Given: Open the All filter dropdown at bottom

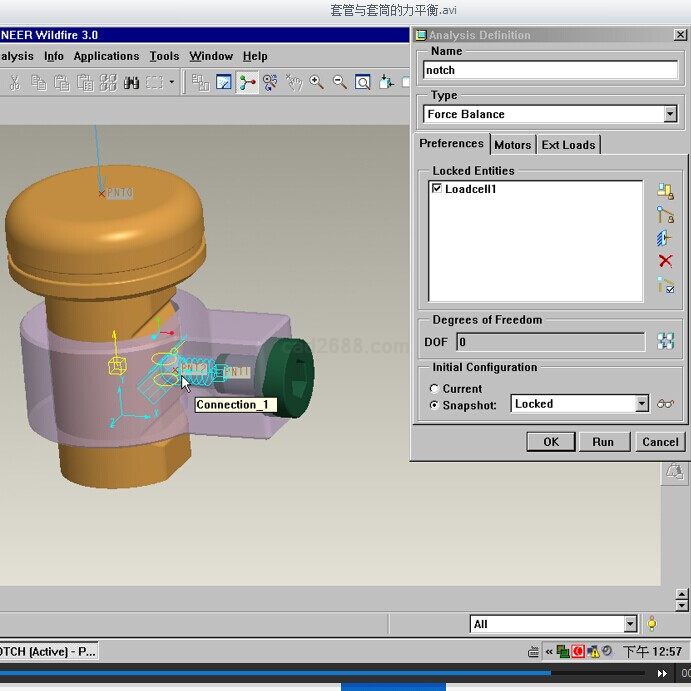Looking at the screenshot, I should point(630,624).
